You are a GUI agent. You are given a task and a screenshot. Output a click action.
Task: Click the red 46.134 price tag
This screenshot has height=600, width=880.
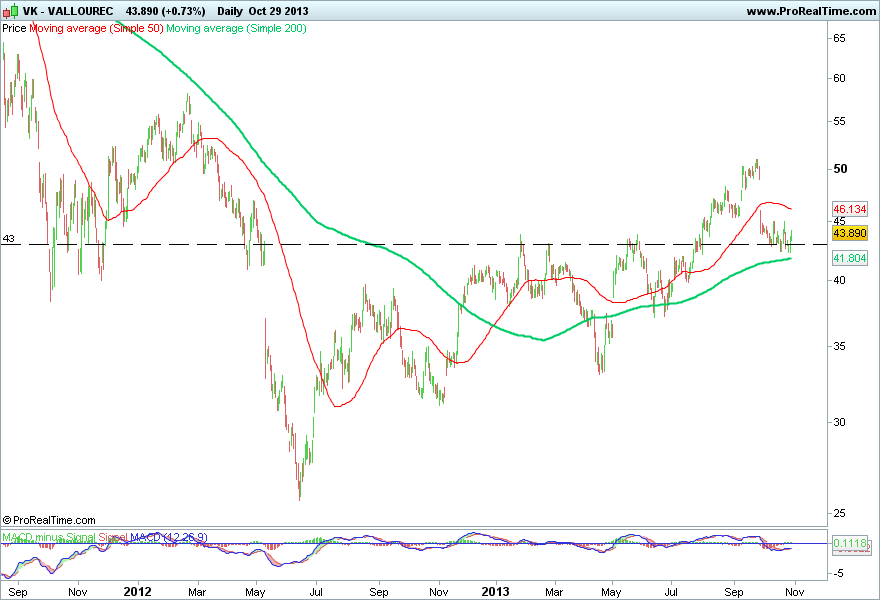coord(850,209)
